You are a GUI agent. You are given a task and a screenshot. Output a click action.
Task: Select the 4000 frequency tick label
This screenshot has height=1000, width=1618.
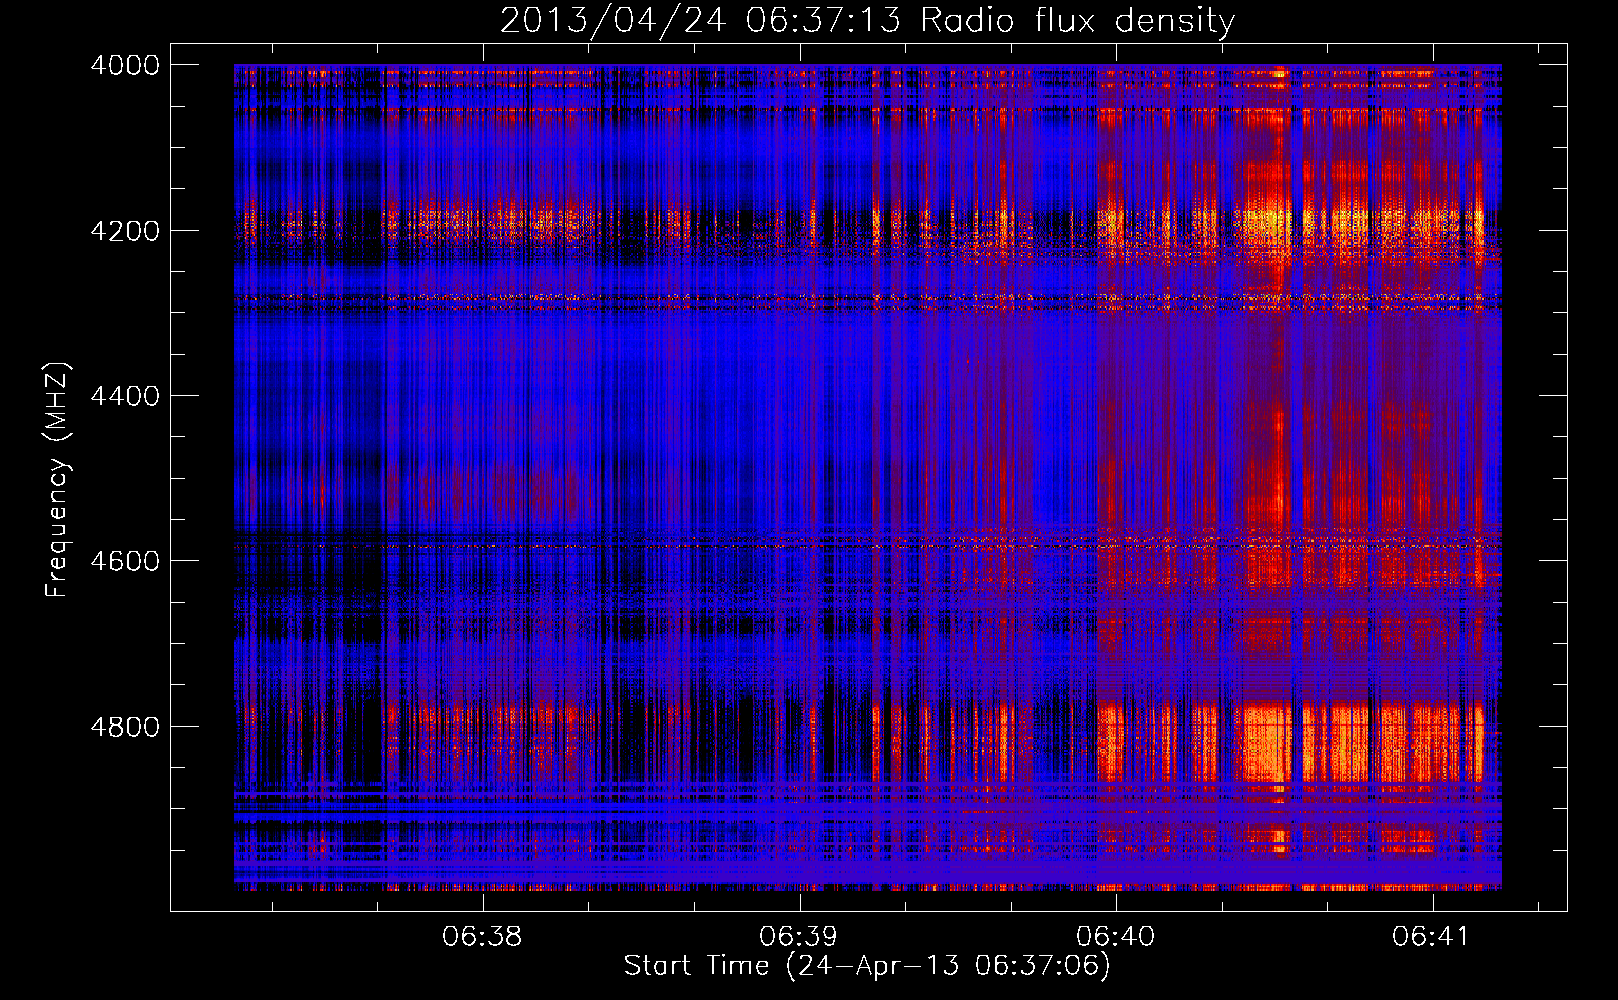pos(125,65)
